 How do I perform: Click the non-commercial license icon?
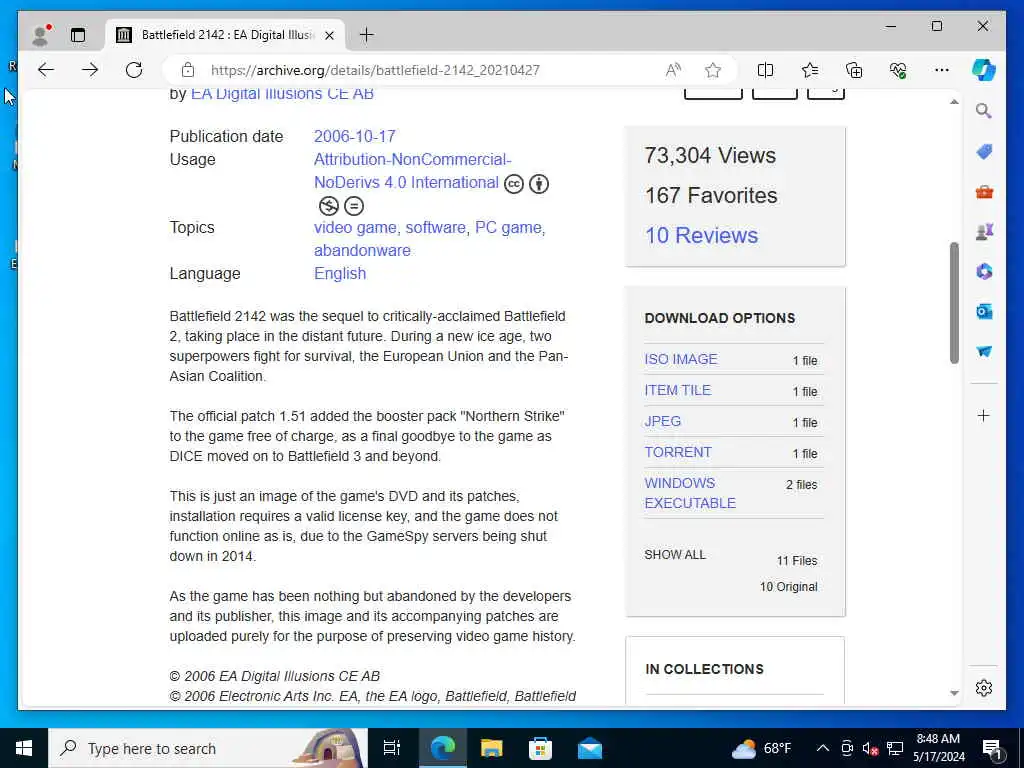pos(328,206)
